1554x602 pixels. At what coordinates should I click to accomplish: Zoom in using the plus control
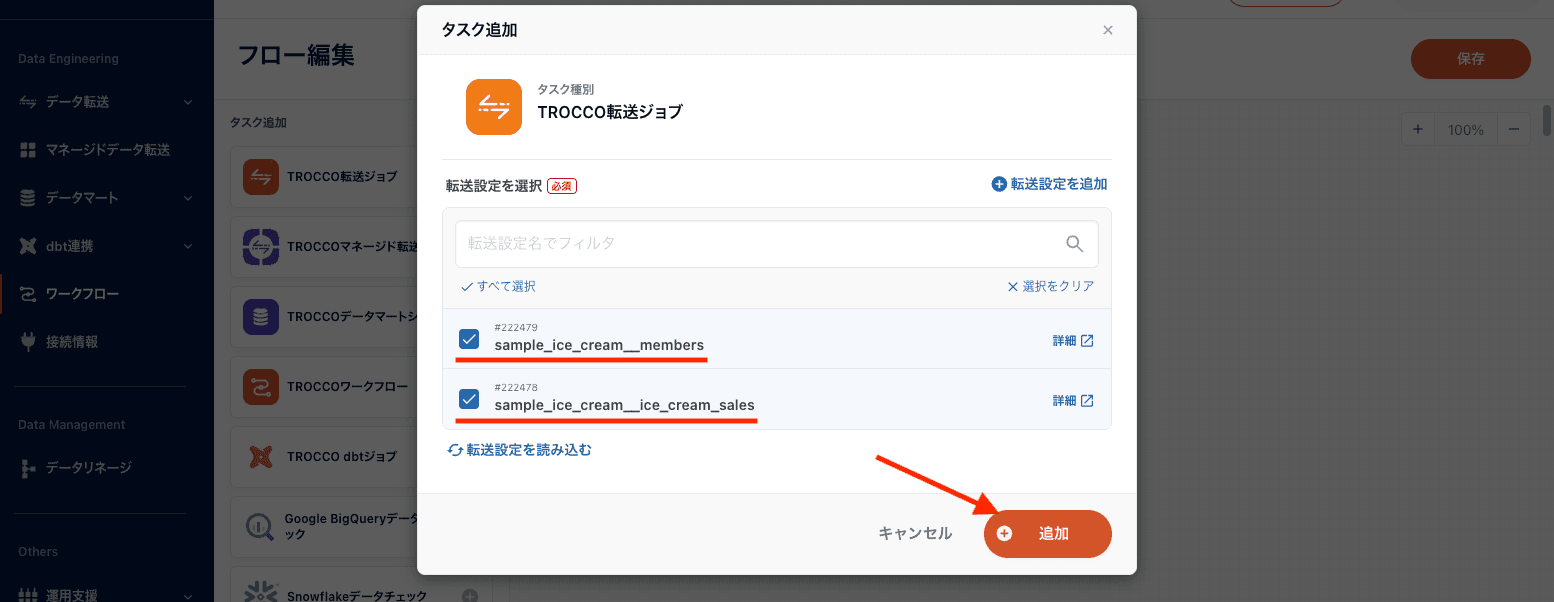pos(1417,129)
